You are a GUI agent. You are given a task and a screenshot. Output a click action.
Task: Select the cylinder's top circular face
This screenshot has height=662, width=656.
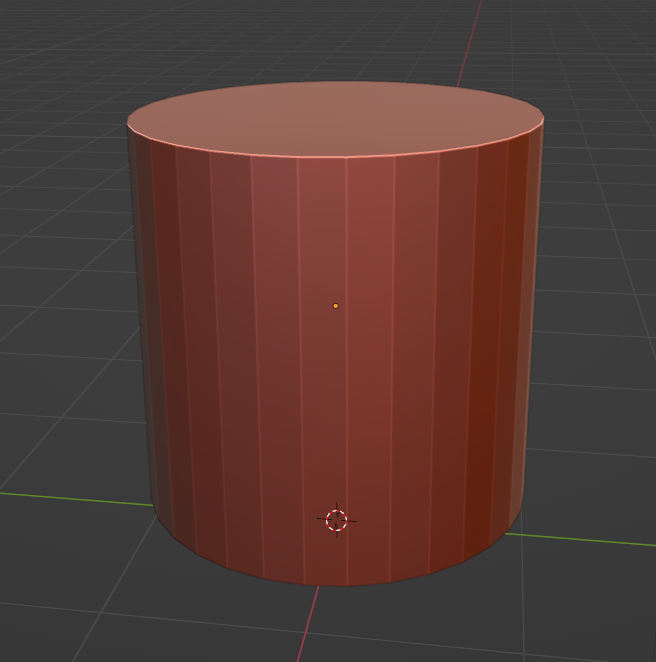[335, 117]
